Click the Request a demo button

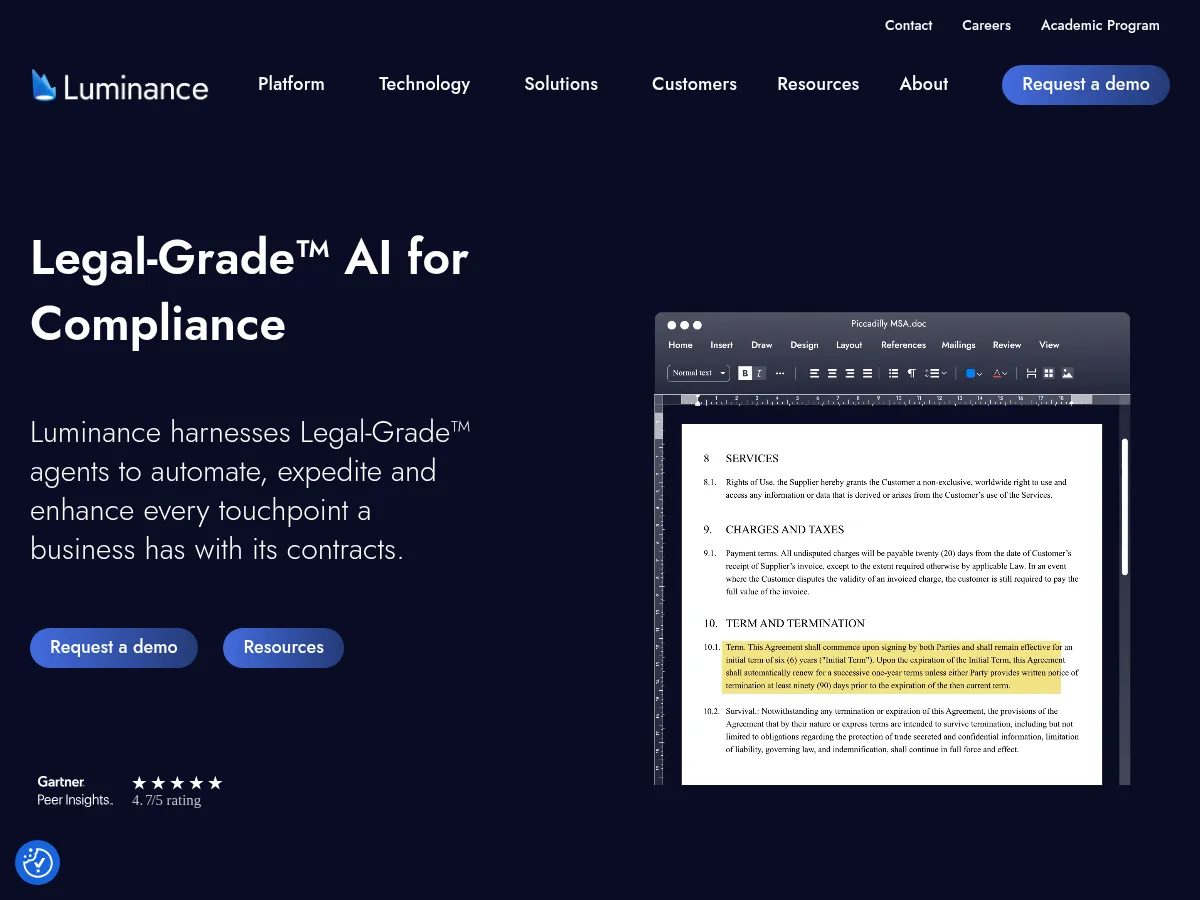[1085, 85]
